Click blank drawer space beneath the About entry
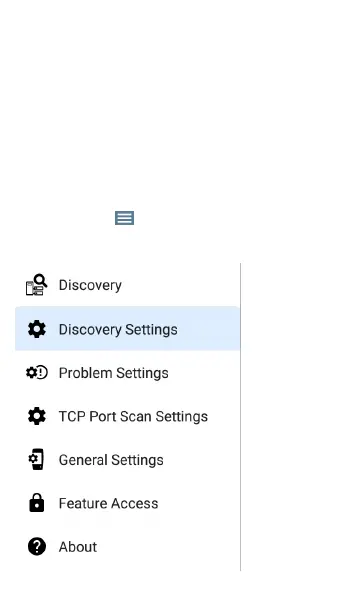Screen dimensions: 360x612 (127, 589)
